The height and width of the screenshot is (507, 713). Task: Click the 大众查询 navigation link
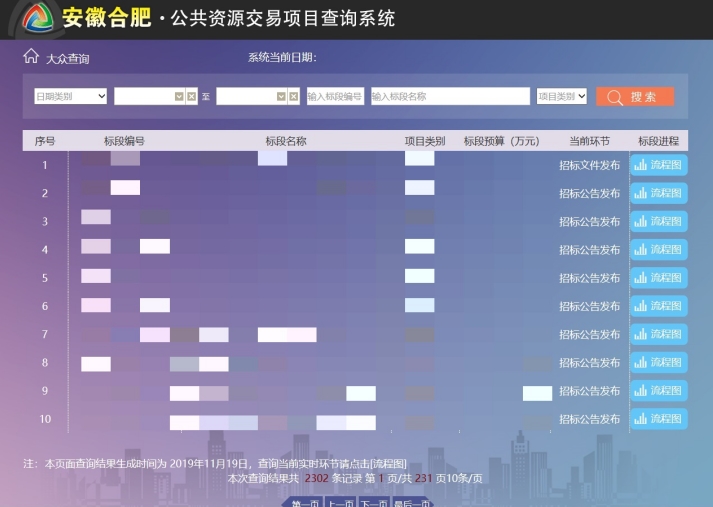click(68, 58)
